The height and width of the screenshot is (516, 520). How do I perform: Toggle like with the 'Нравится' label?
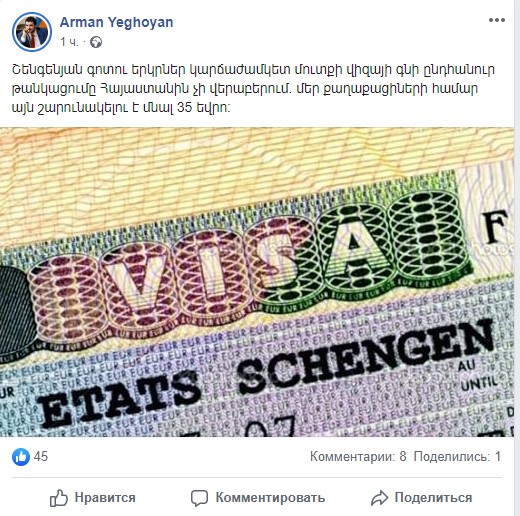click(x=105, y=498)
